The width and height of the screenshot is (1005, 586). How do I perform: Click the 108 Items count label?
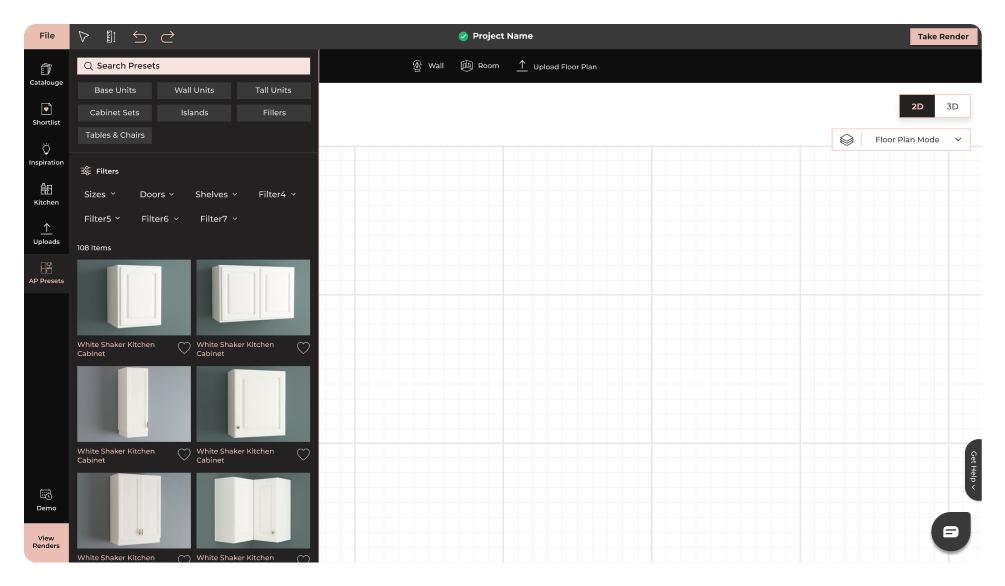94,247
